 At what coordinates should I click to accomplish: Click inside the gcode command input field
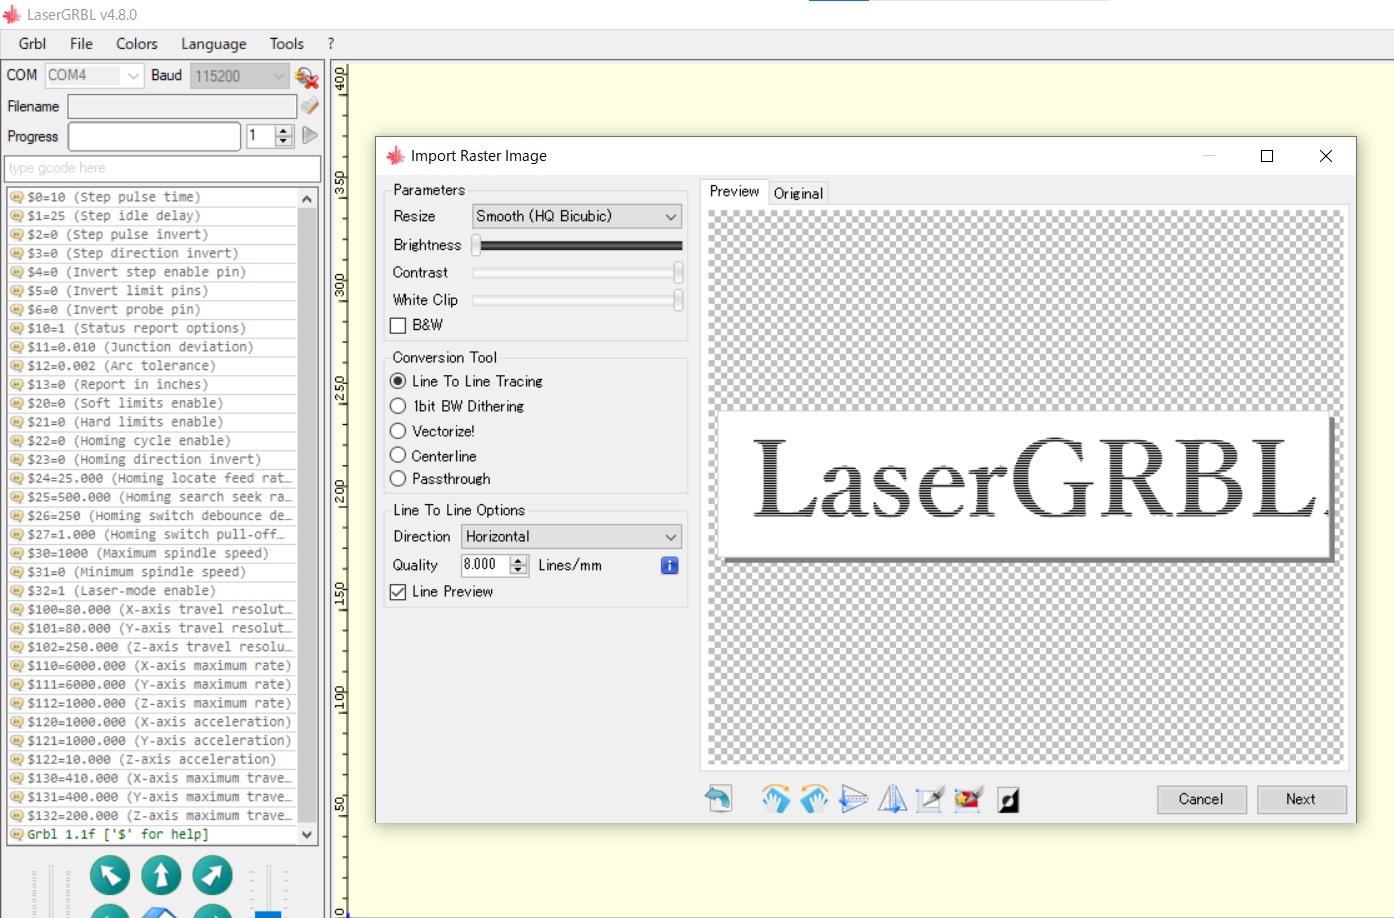click(x=160, y=168)
